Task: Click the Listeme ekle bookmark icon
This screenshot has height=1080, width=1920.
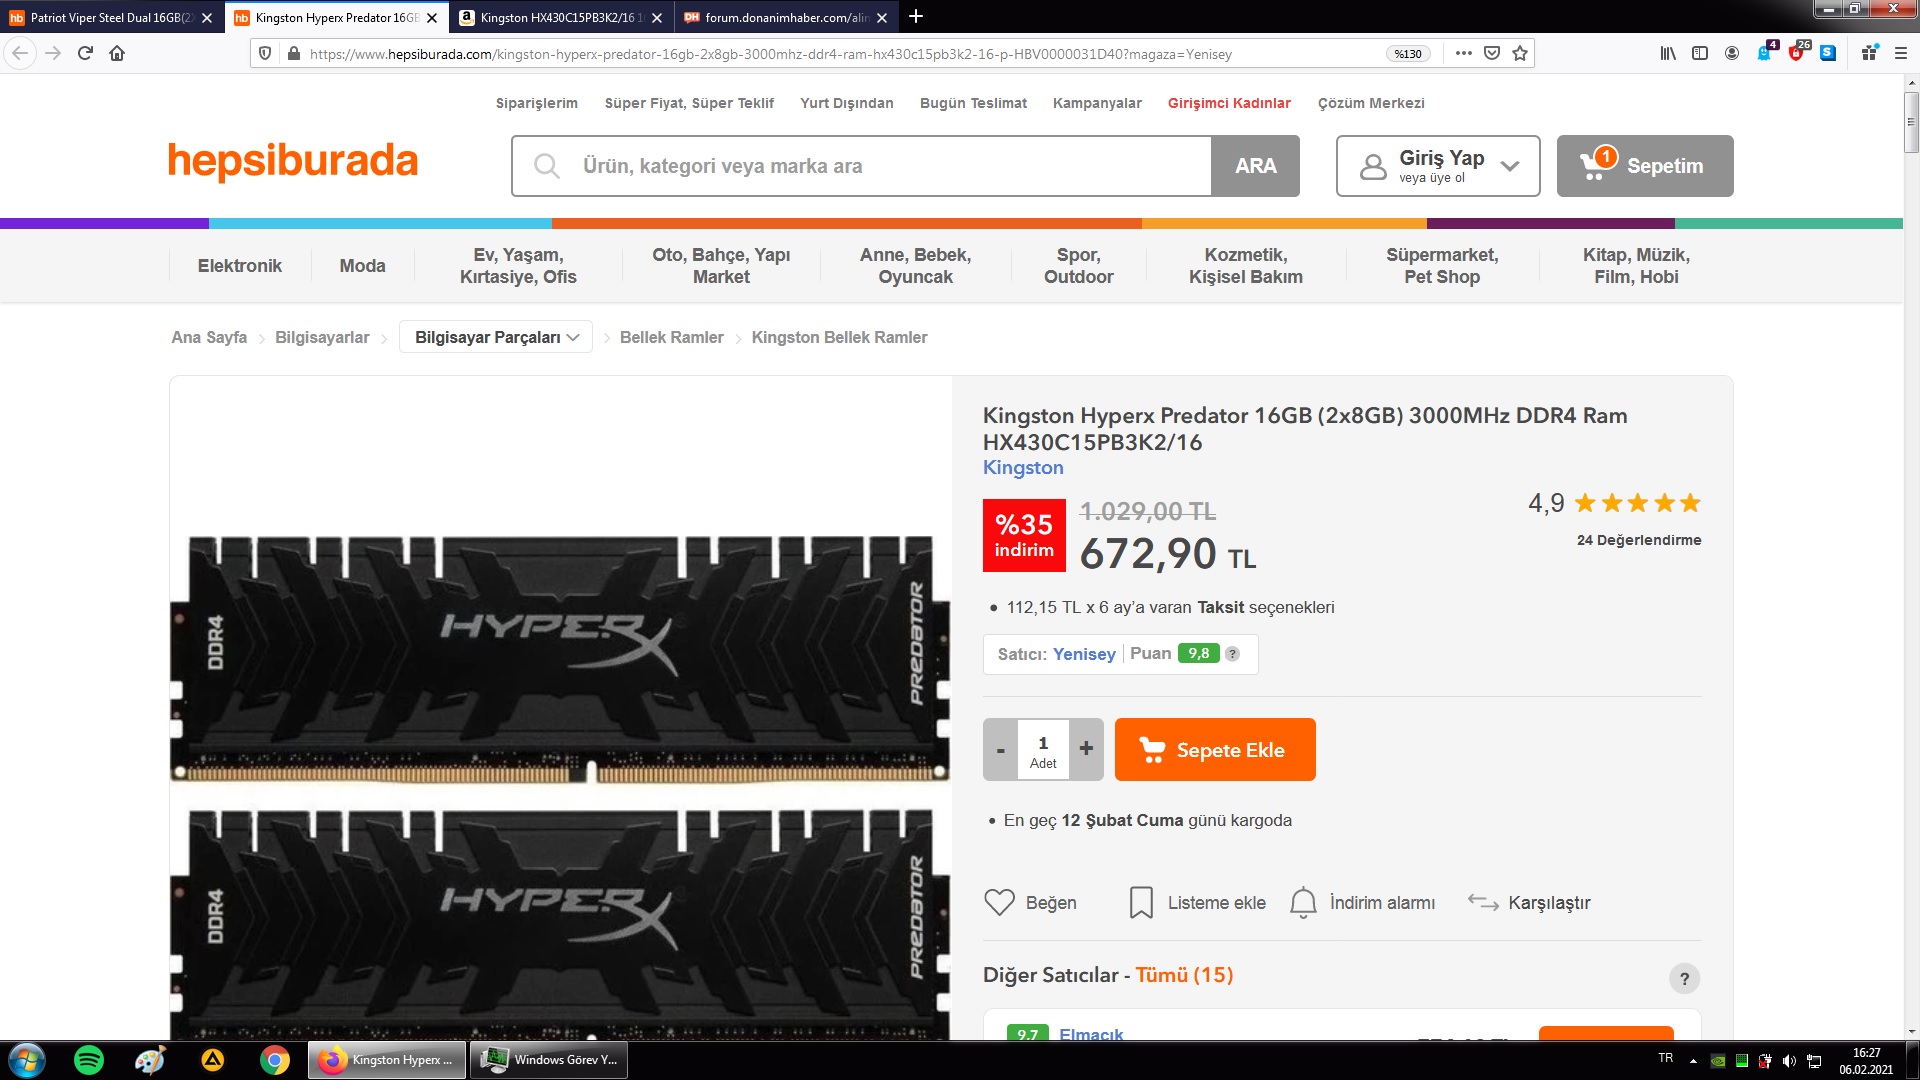Action: point(1141,902)
